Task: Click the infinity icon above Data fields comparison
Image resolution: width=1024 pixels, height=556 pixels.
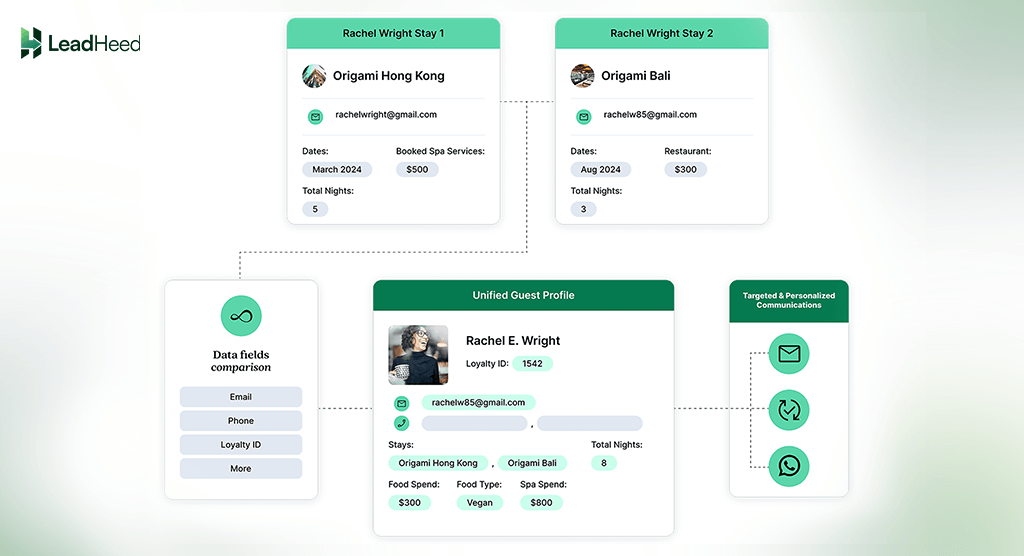Action: pyautogui.click(x=241, y=316)
